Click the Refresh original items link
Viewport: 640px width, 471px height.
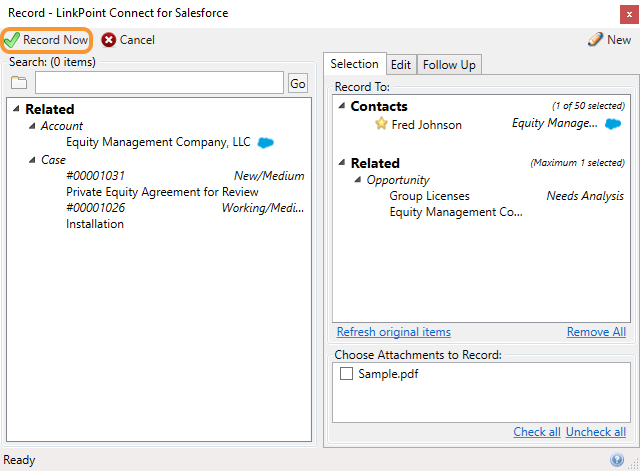393,332
